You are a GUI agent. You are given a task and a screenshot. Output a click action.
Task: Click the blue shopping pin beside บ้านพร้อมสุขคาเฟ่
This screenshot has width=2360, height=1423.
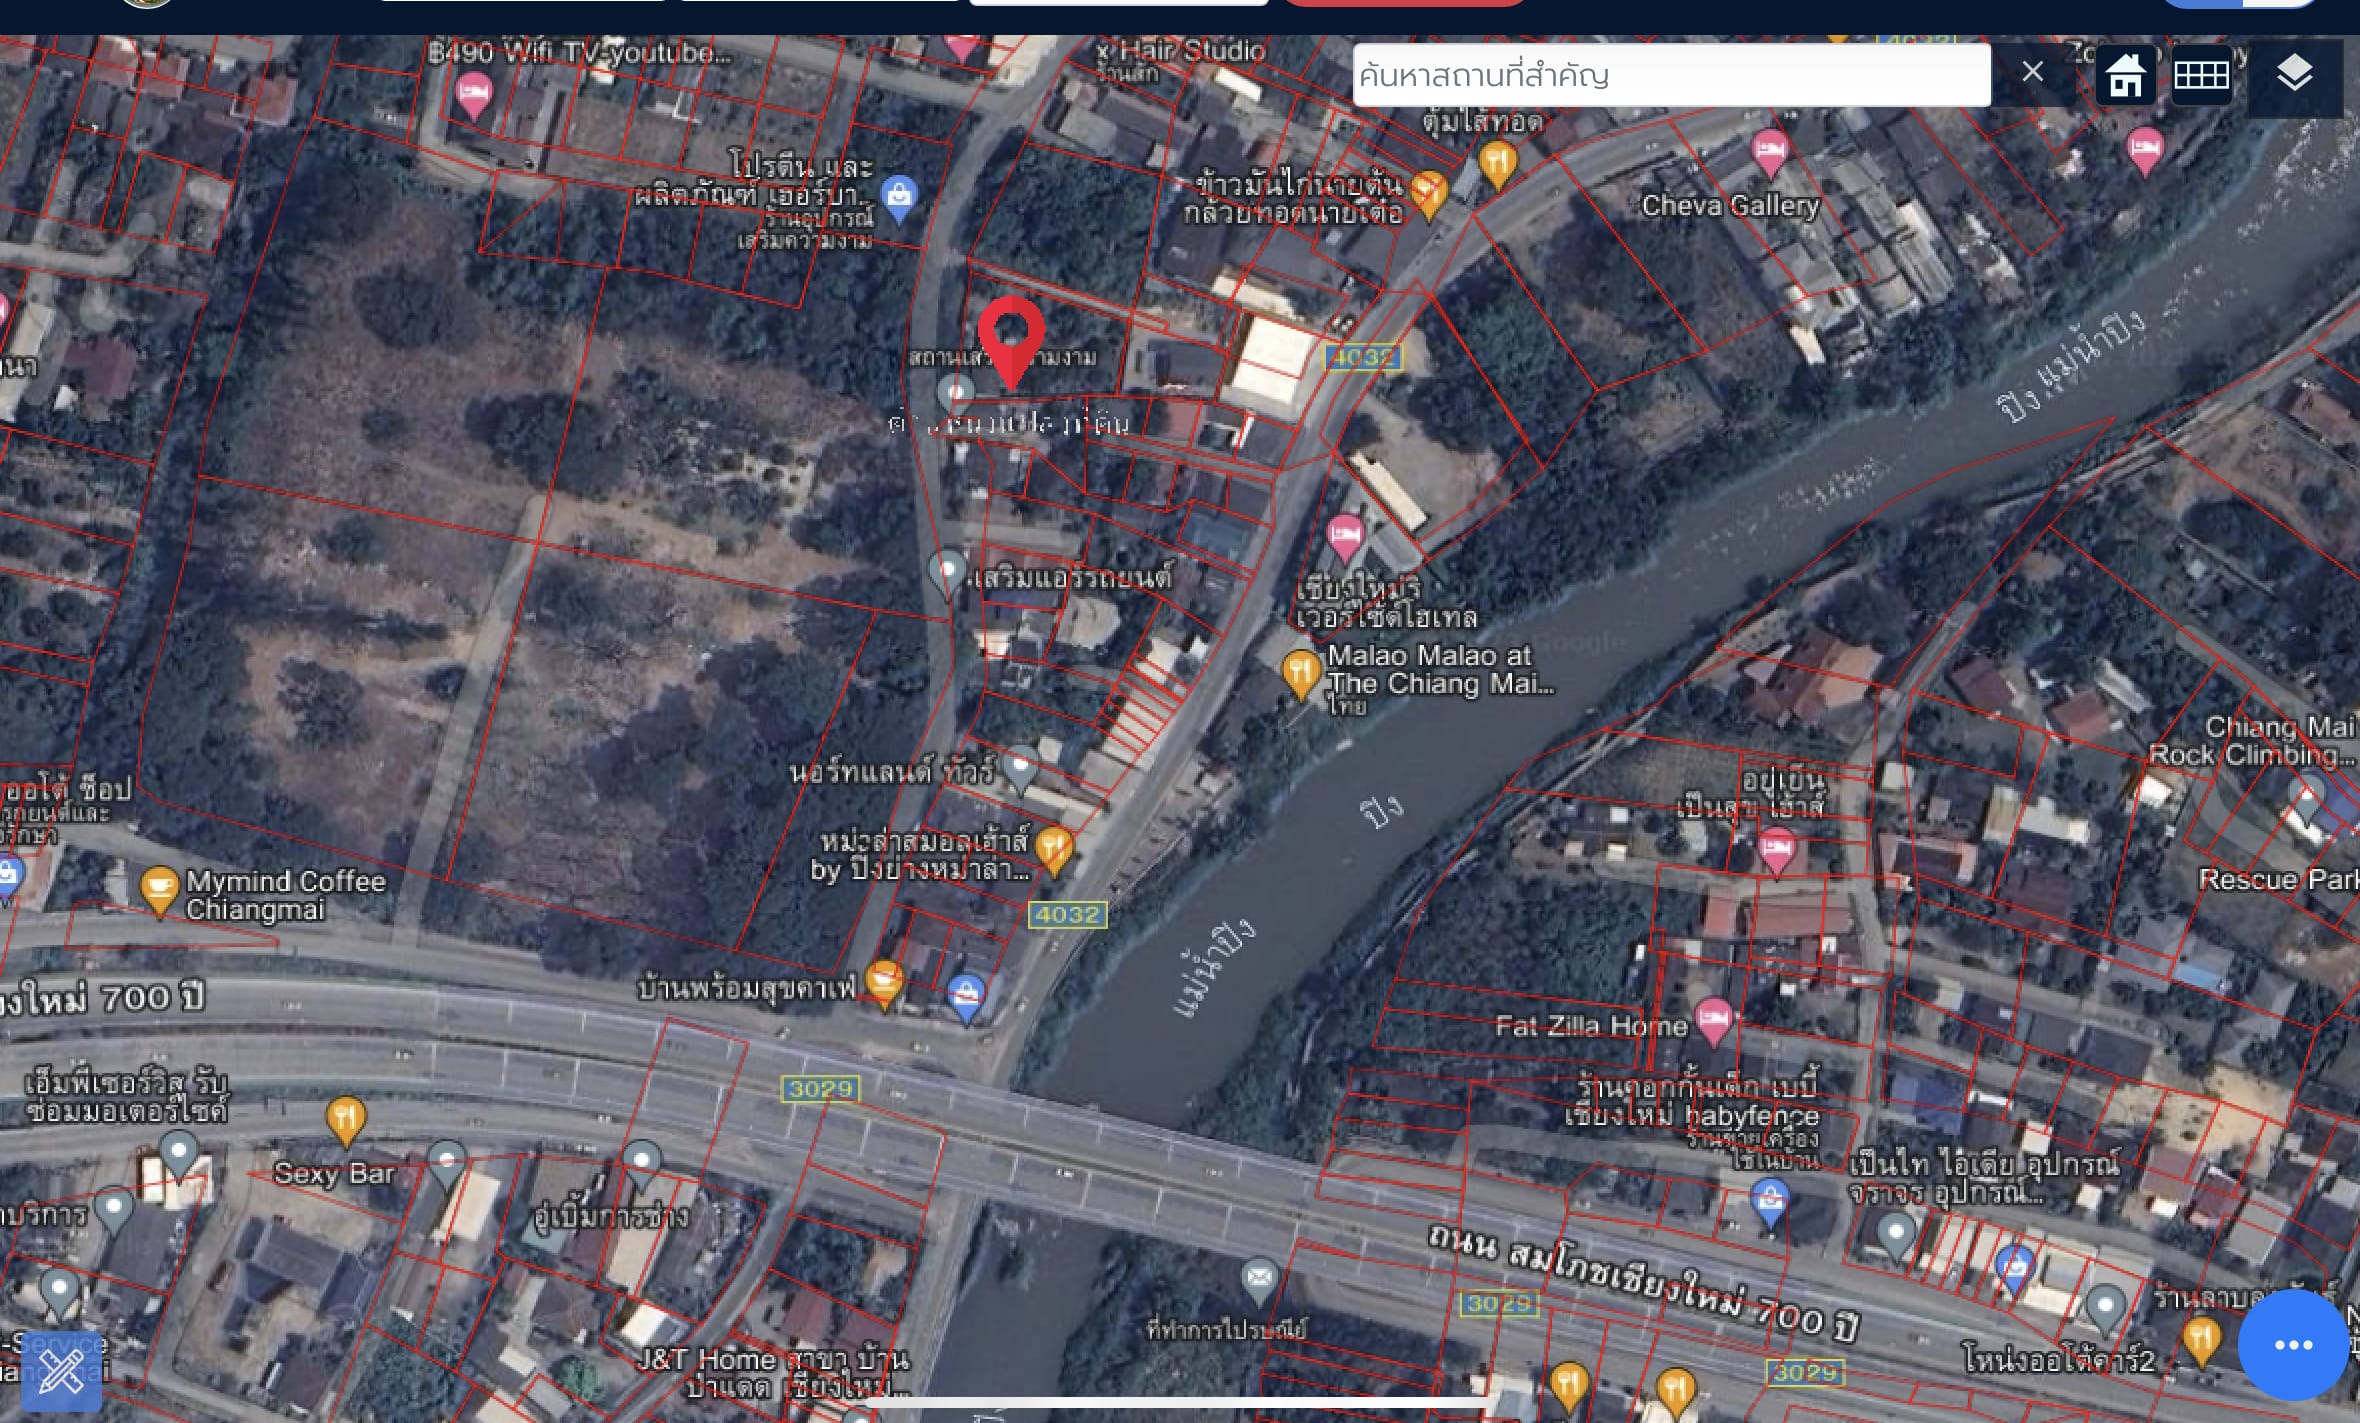pos(966,999)
